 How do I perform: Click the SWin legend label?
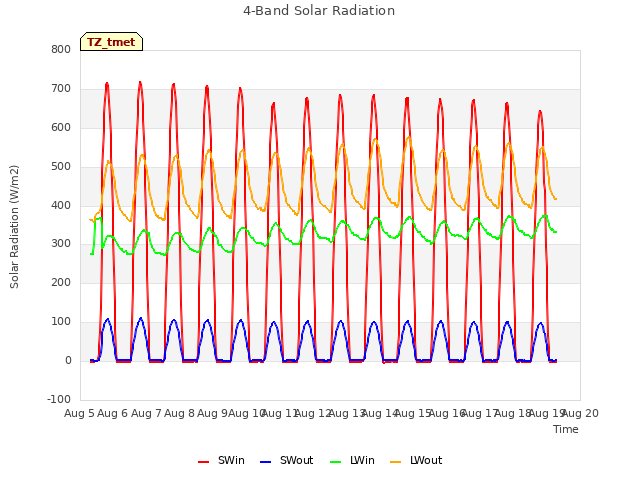coord(231,460)
